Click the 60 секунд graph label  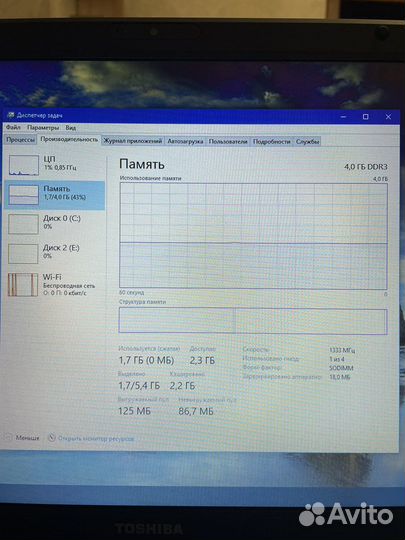(x=132, y=292)
